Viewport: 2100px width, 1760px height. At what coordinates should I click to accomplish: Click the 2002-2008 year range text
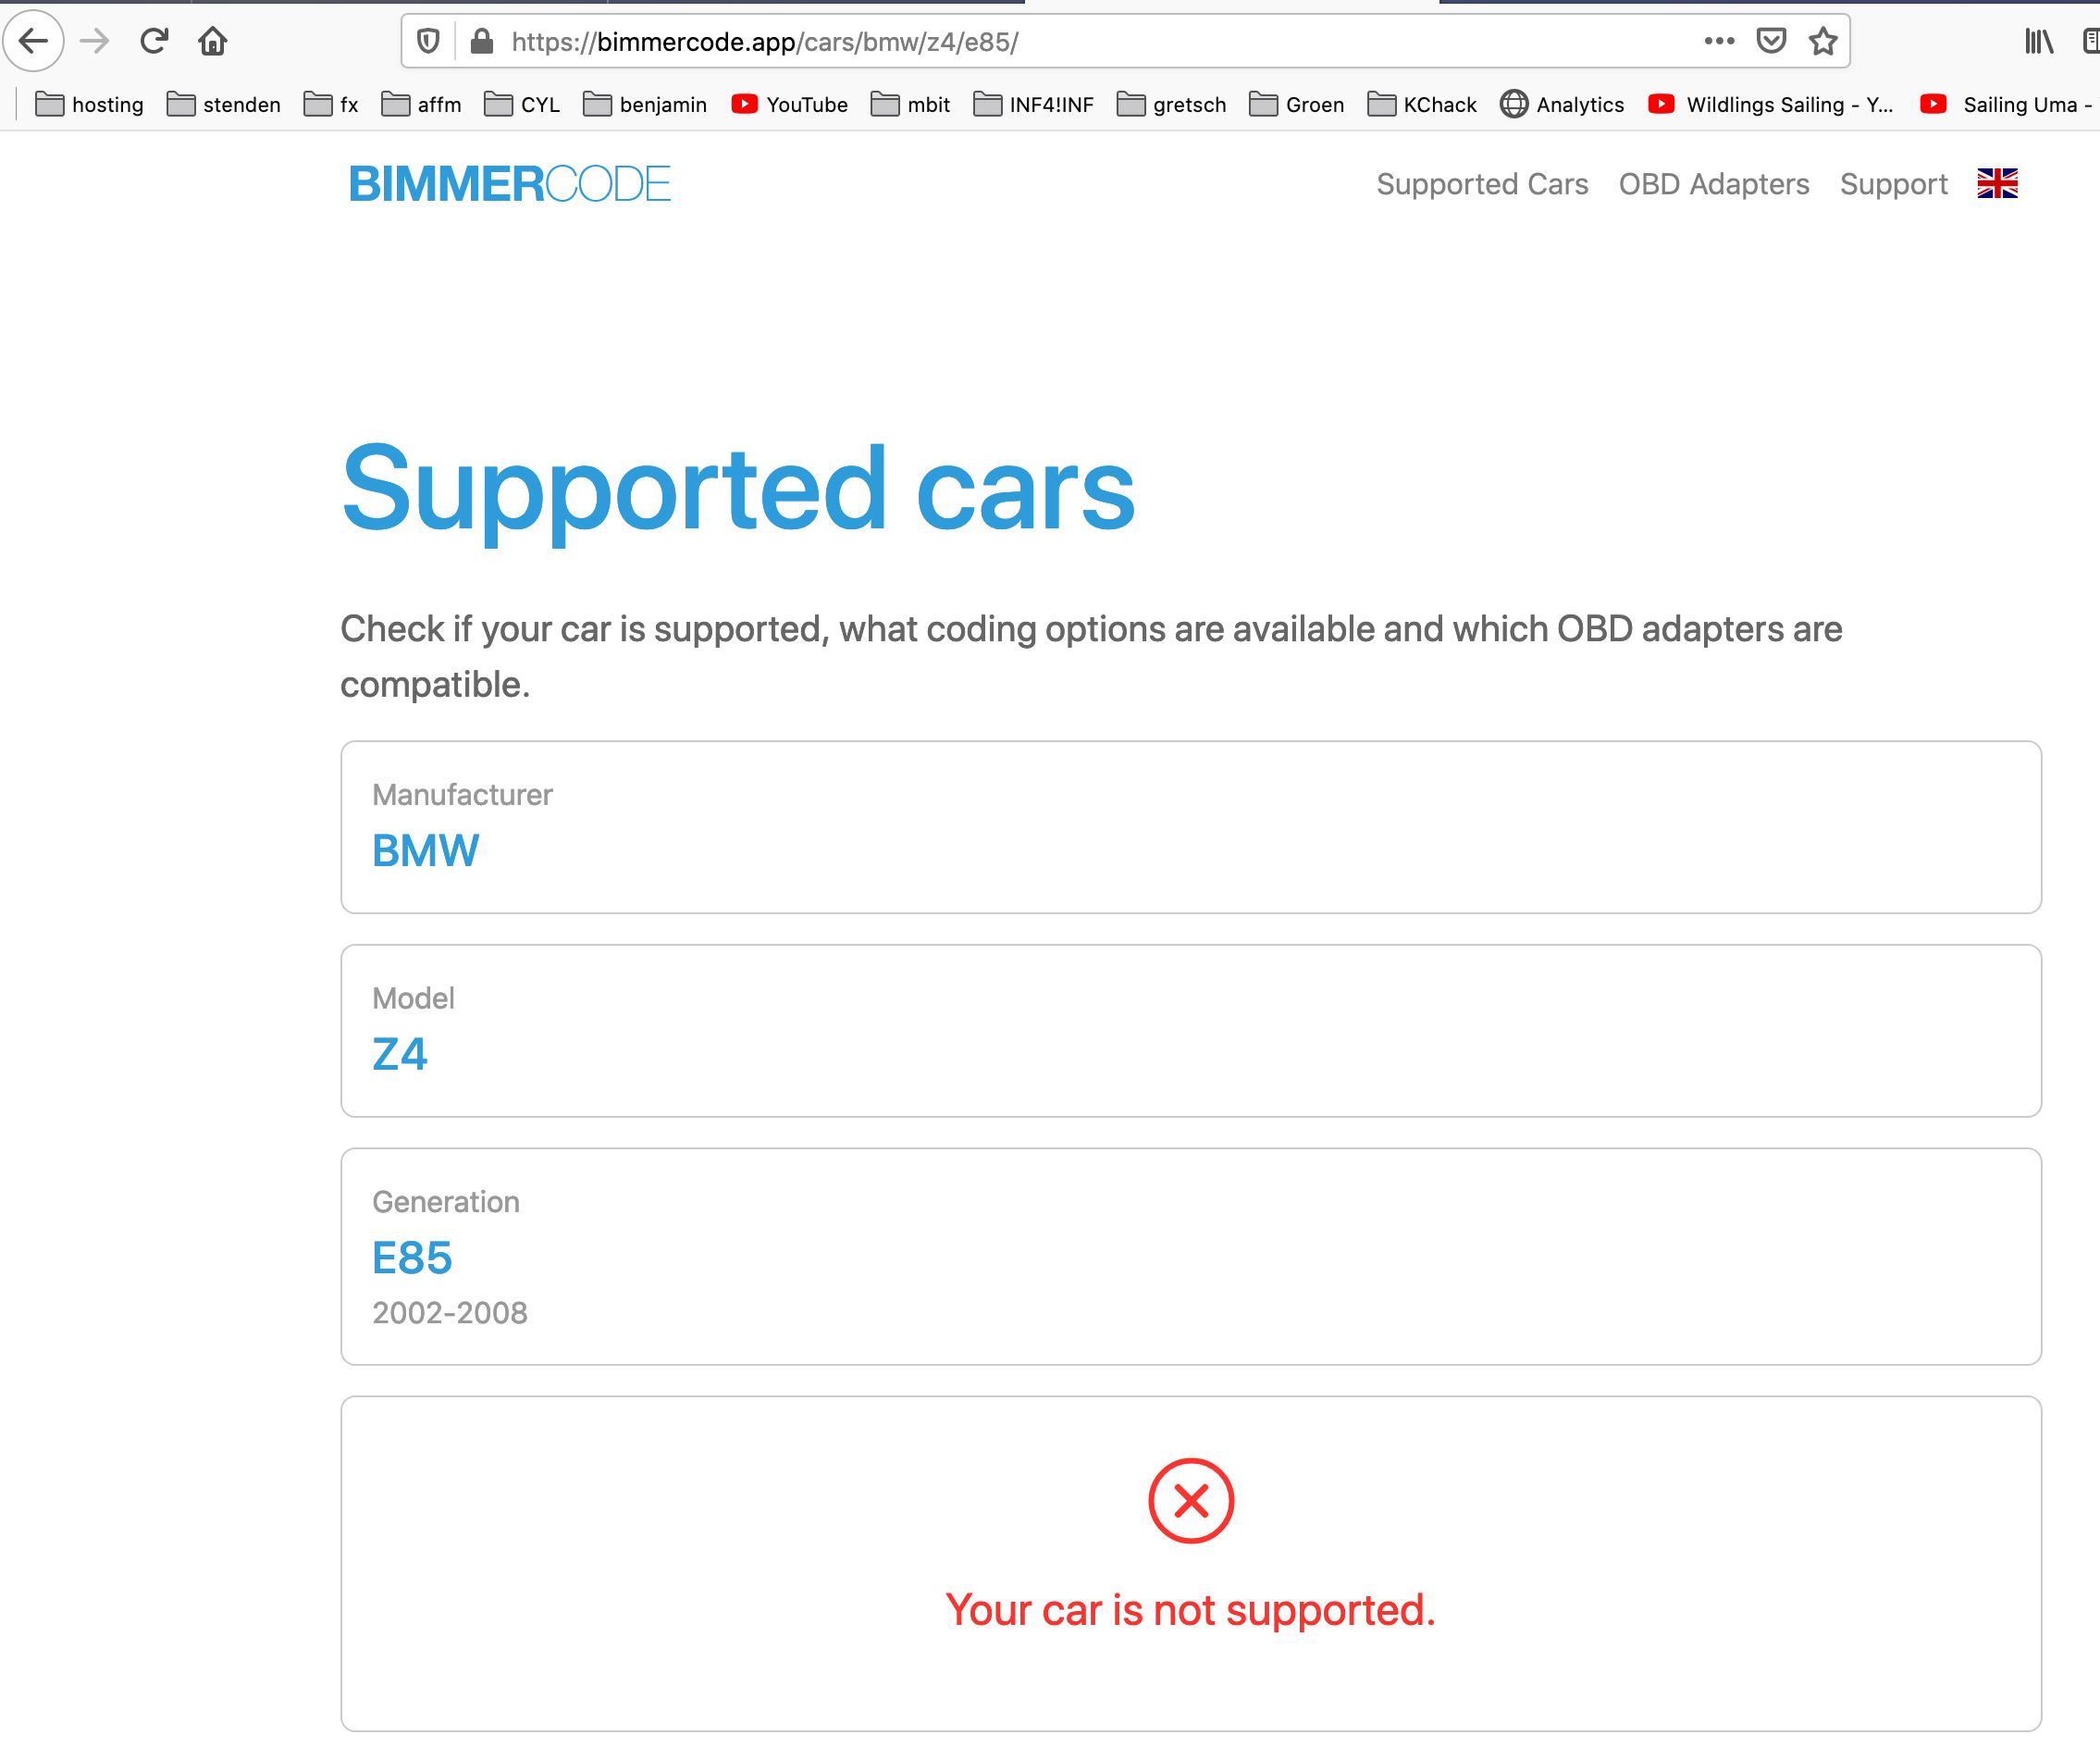click(450, 1313)
